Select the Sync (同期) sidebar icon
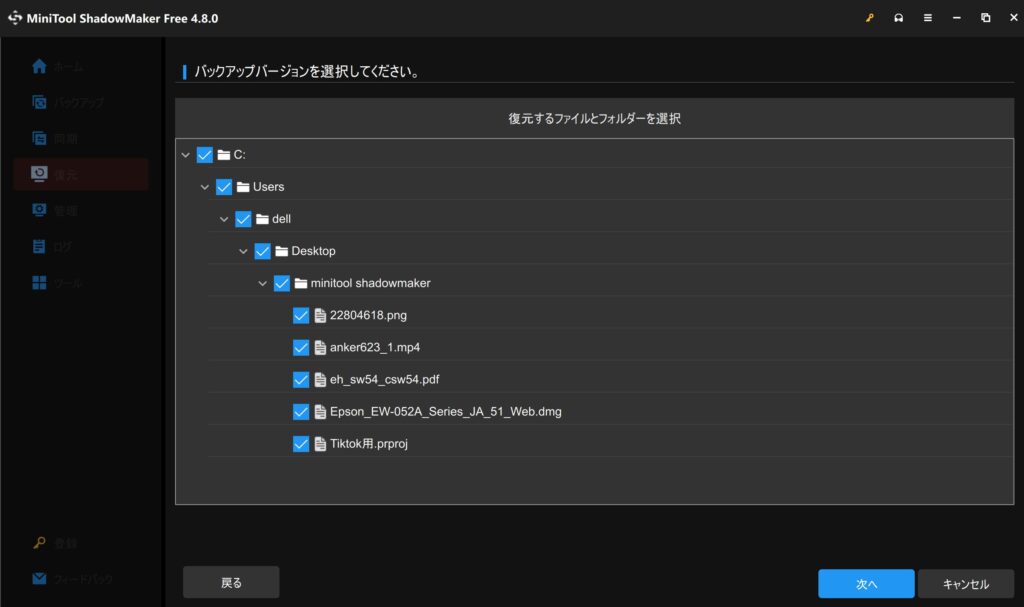The height and width of the screenshot is (607, 1024). 39,138
